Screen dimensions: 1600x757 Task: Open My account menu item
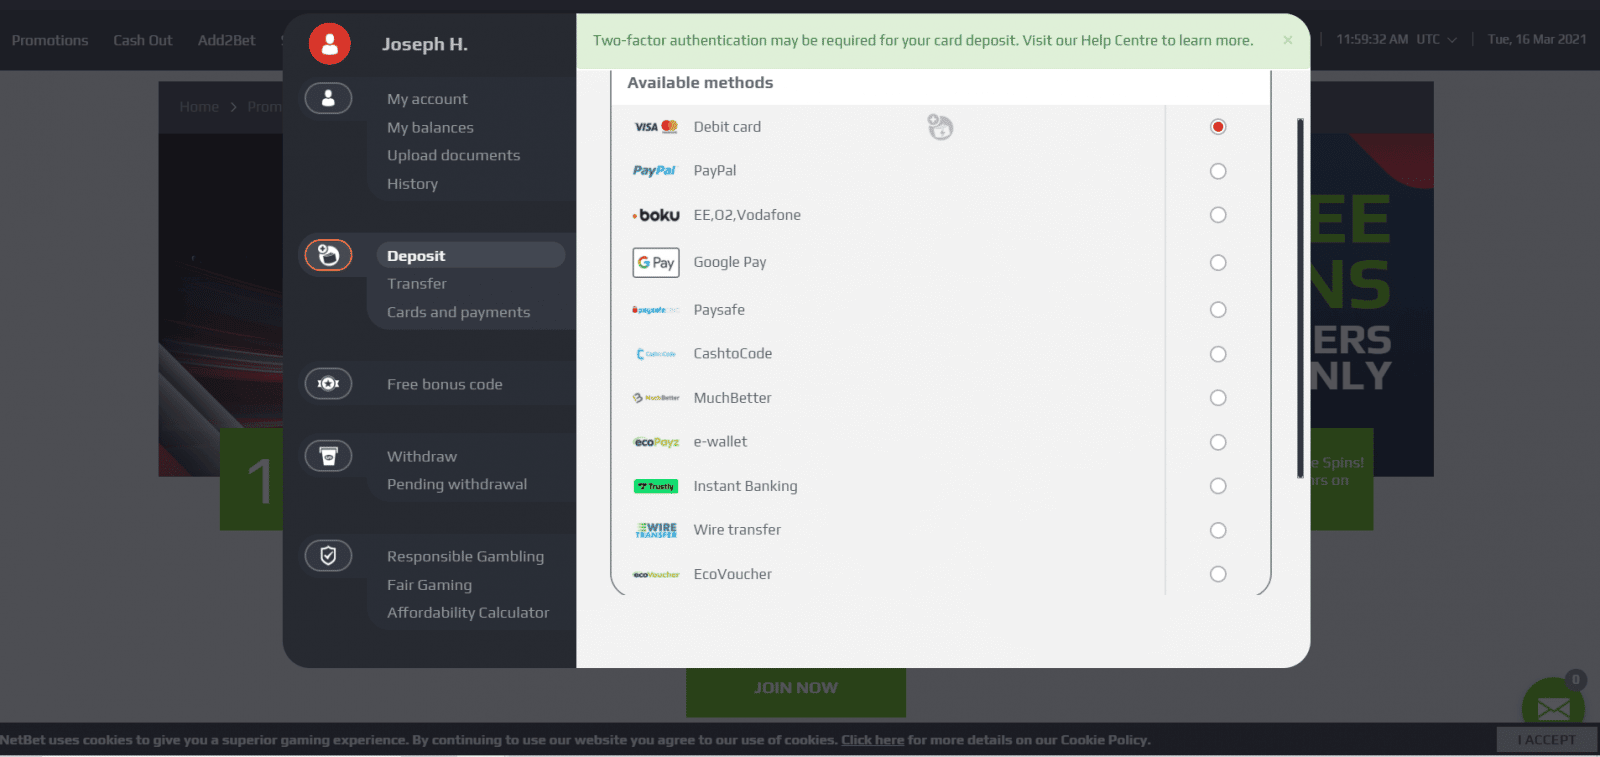pyautogui.click(x=427, y=99)
